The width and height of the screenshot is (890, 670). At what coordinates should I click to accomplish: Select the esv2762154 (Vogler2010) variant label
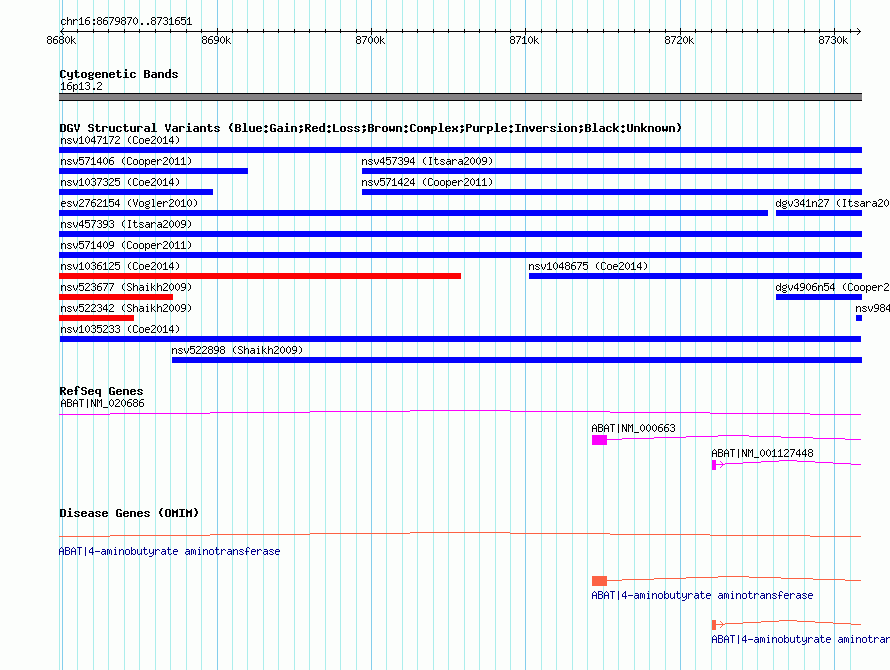click(129, 203)
